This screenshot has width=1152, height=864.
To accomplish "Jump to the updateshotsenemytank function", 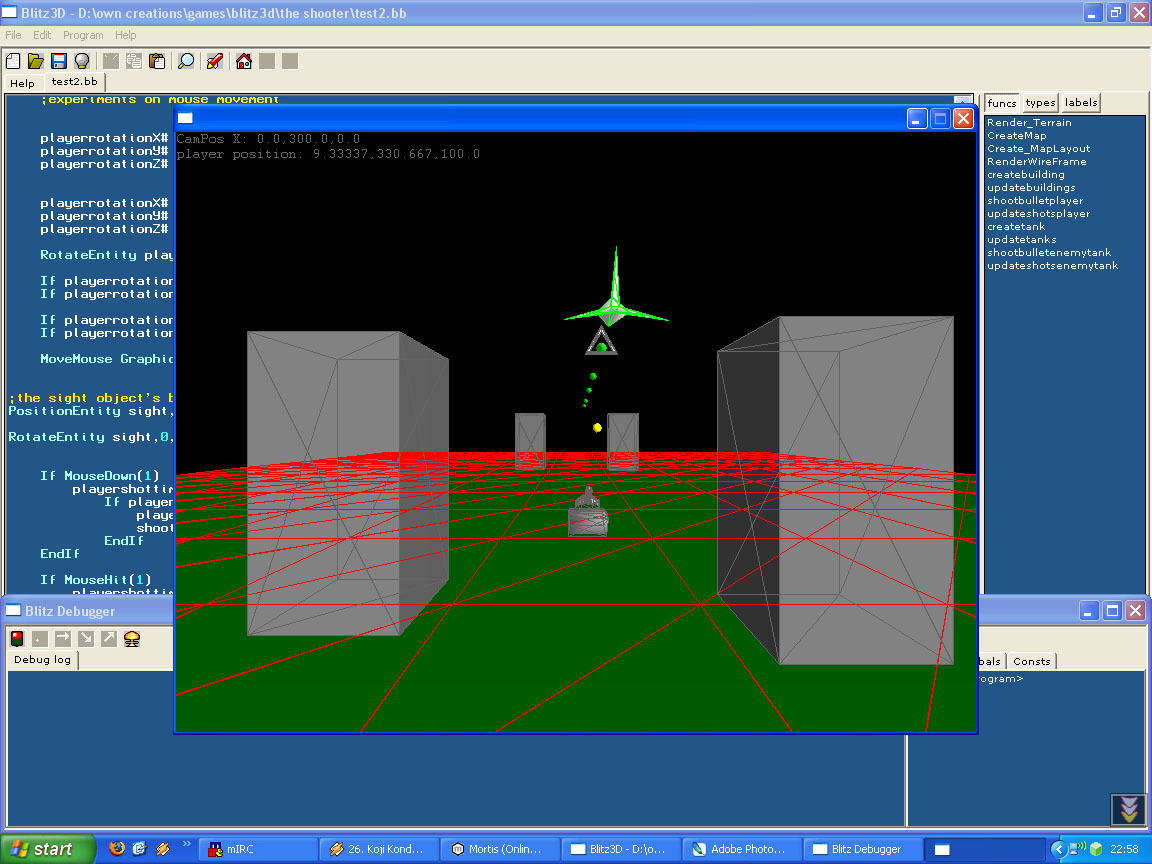I will tap(1052, 266).
